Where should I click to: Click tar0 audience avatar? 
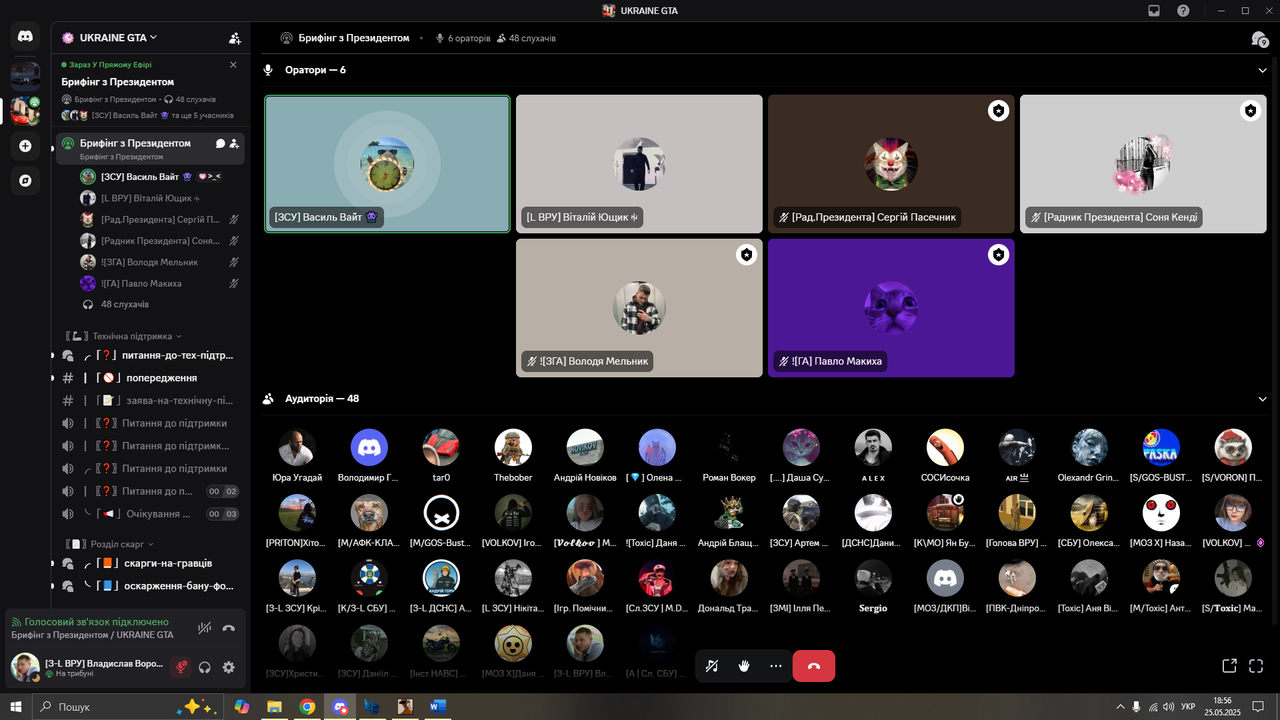(441, 448)
